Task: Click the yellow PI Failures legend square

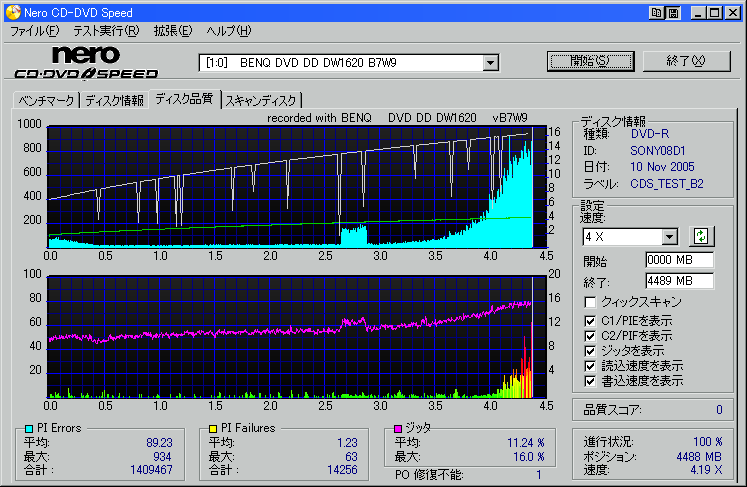Action: [212, 429]
